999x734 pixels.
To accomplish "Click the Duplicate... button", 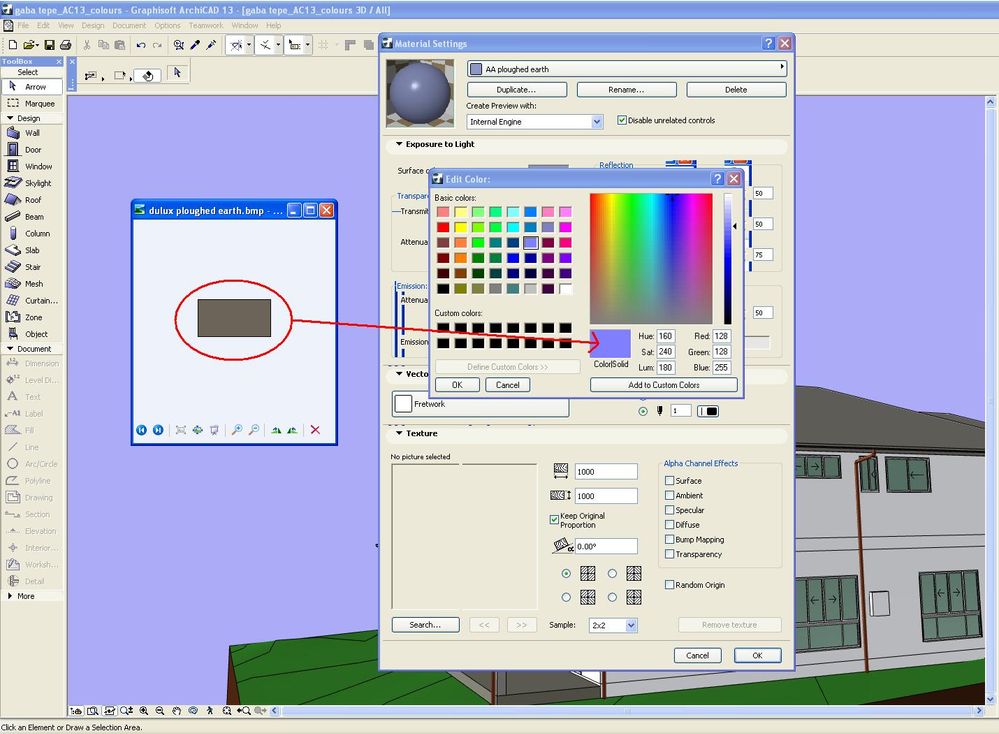I will tap(517, 90).
